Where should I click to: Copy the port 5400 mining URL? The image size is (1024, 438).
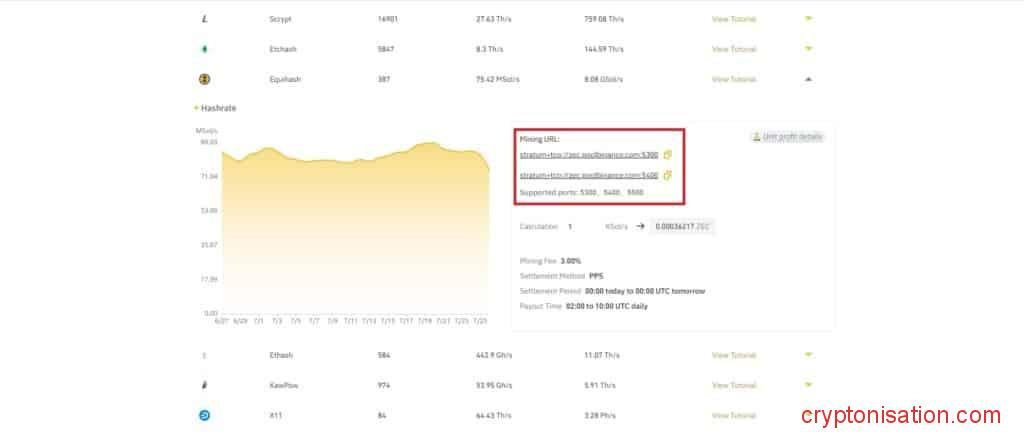pos(668,175)
